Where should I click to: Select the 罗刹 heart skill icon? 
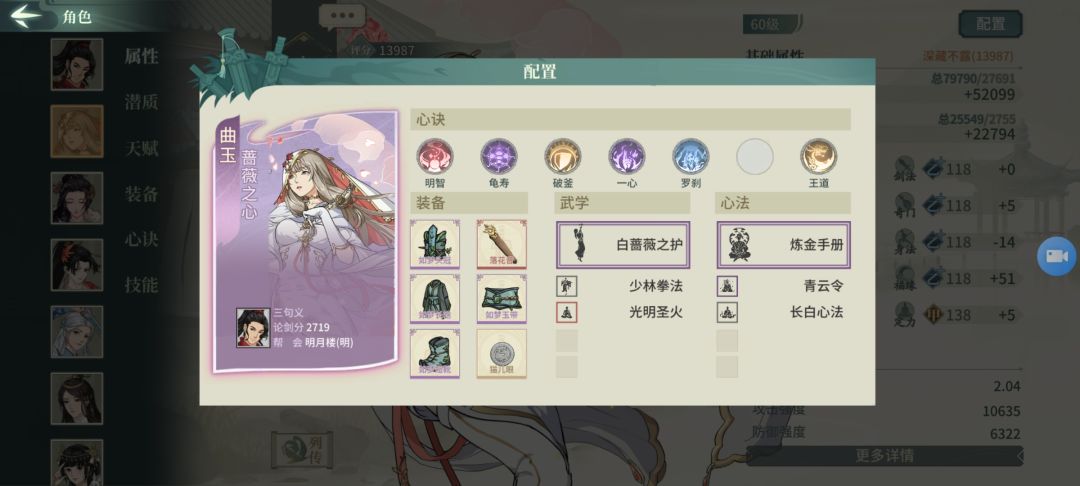click(x=691, y=156)
